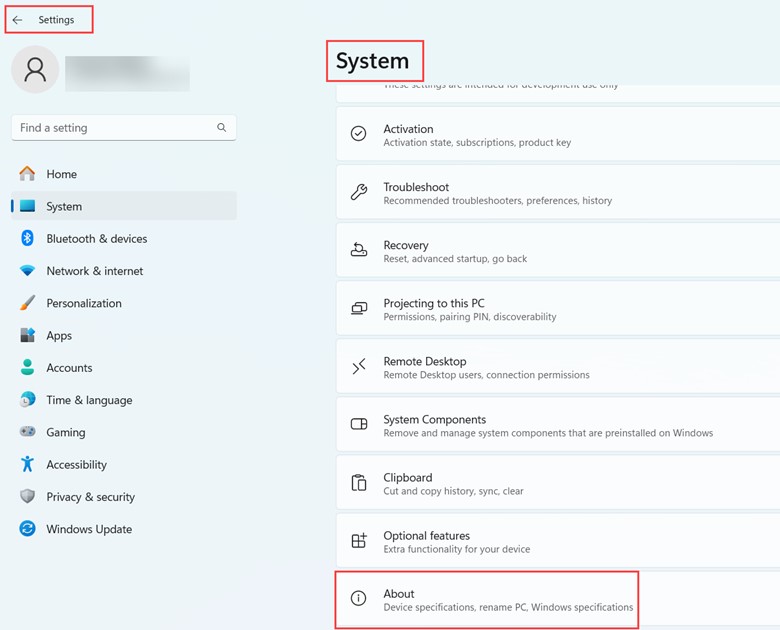780x630 pixels.
Task: Click the magnifier search icon
Action: (221, 127)
